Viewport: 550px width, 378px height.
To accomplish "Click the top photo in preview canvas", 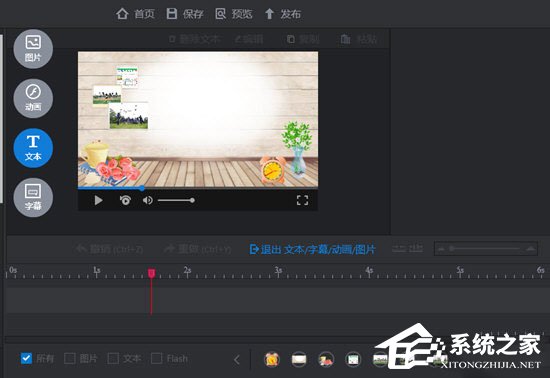I will click(127, 77).
